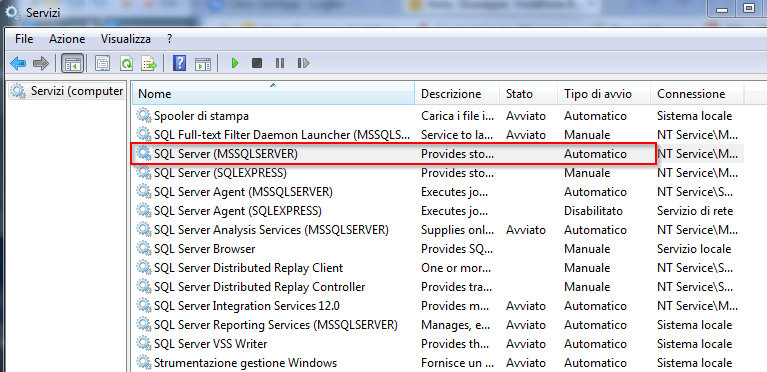Restart service with the resume button
This screenshot has height=372, width=767.
tap(303, 63)
